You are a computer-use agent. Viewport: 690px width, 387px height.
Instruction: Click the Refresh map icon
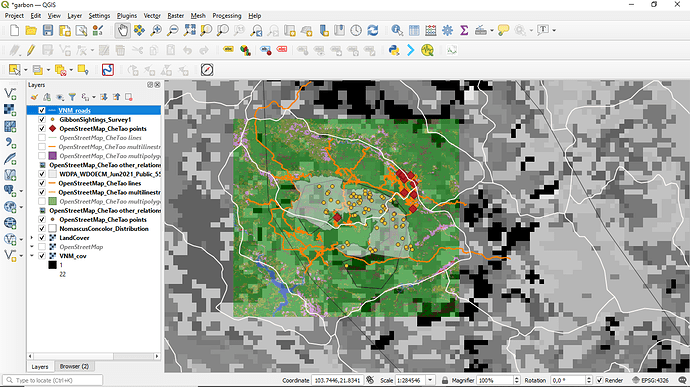373,30
